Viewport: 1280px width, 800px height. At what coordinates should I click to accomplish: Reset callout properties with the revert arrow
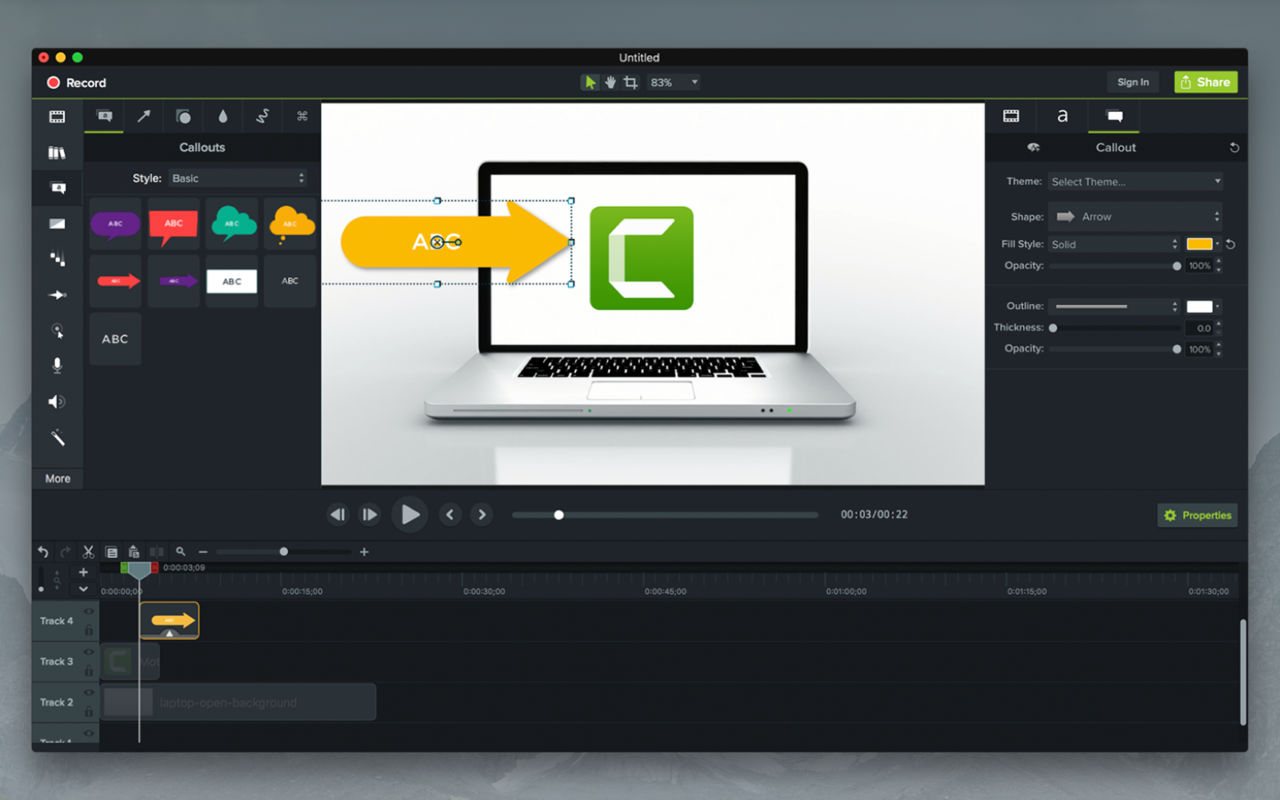click(x=1234, y=147)
